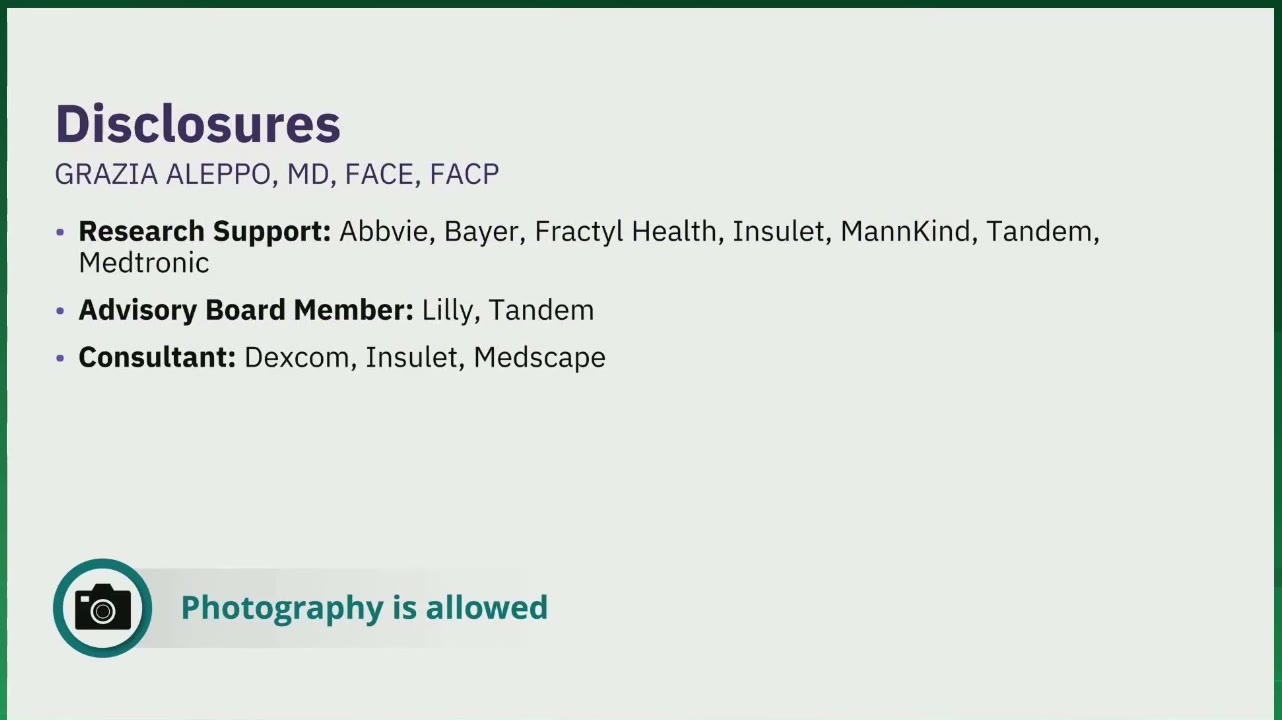Click the Research Support bold heading
Viewport: 1282px width, 720px height.
coord(205,232)
